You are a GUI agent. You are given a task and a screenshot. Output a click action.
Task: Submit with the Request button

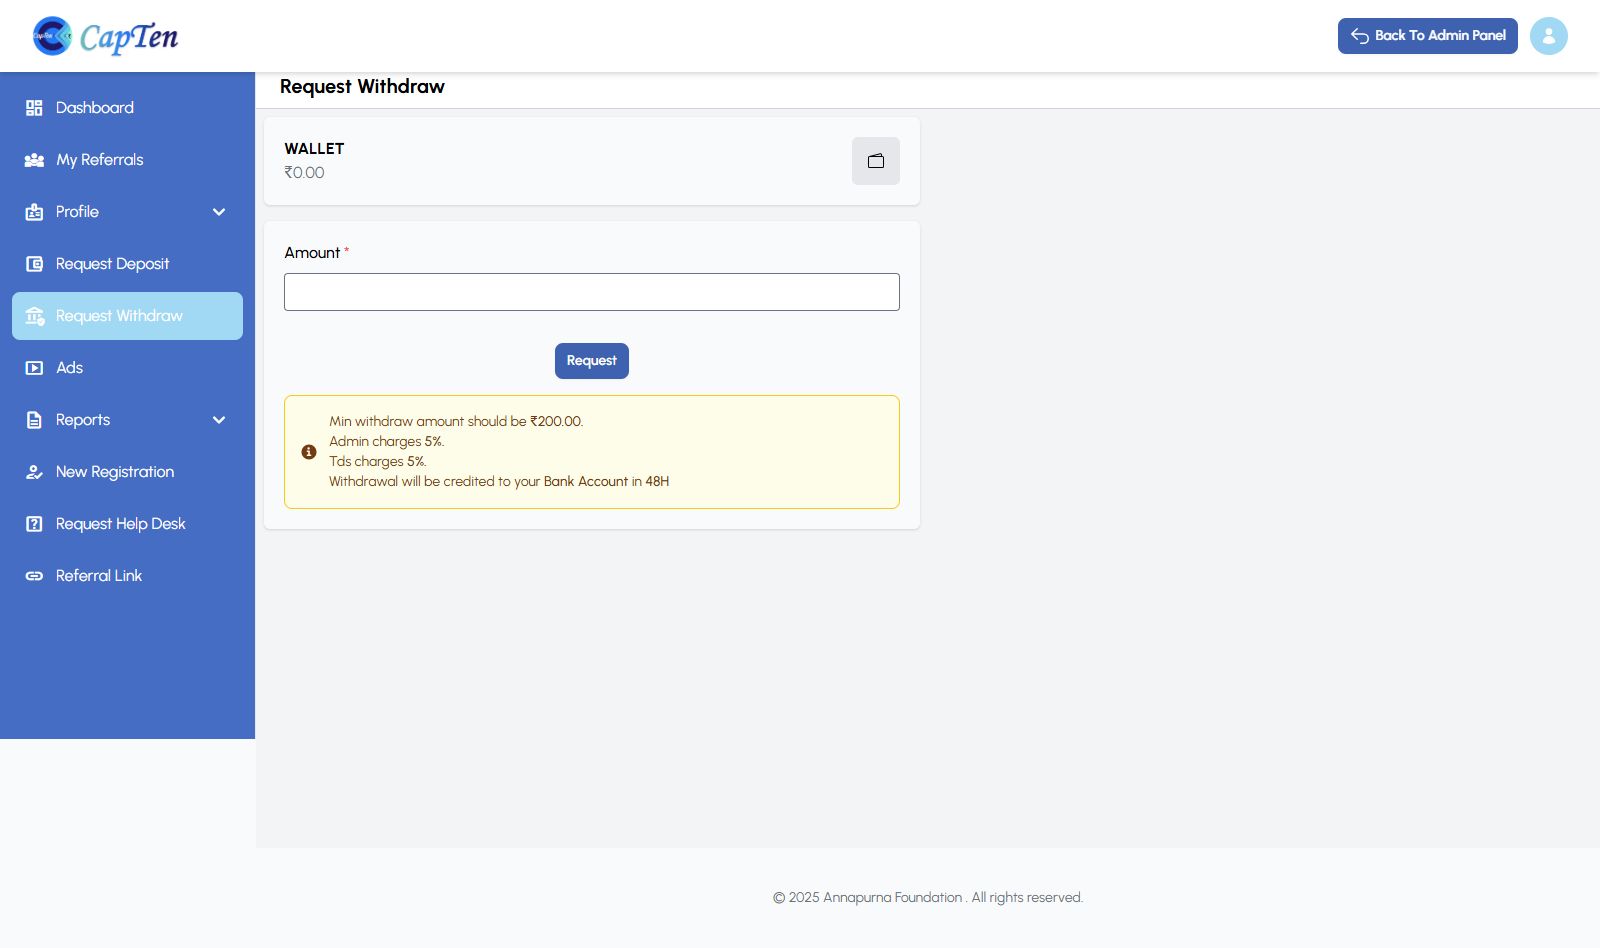592,361
